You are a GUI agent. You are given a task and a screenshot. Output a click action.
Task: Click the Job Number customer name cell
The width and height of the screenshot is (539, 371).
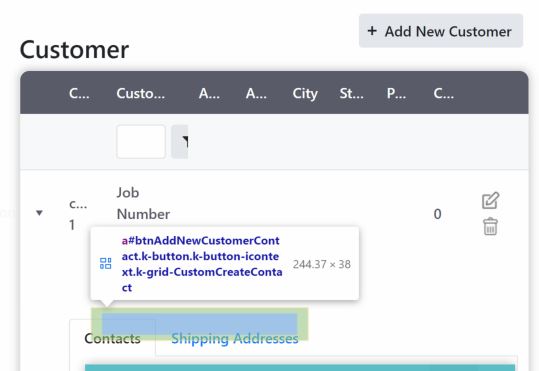click(143, 203)
